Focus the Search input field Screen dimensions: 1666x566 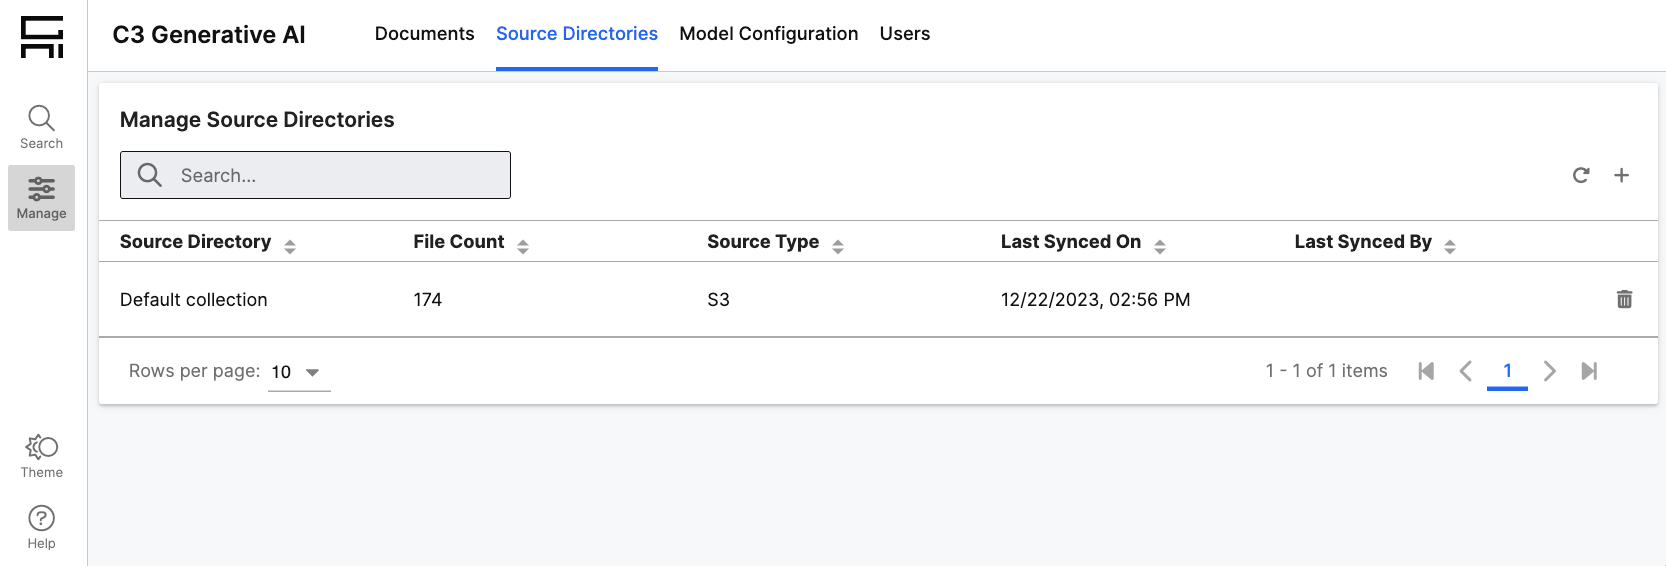point(315,175)
